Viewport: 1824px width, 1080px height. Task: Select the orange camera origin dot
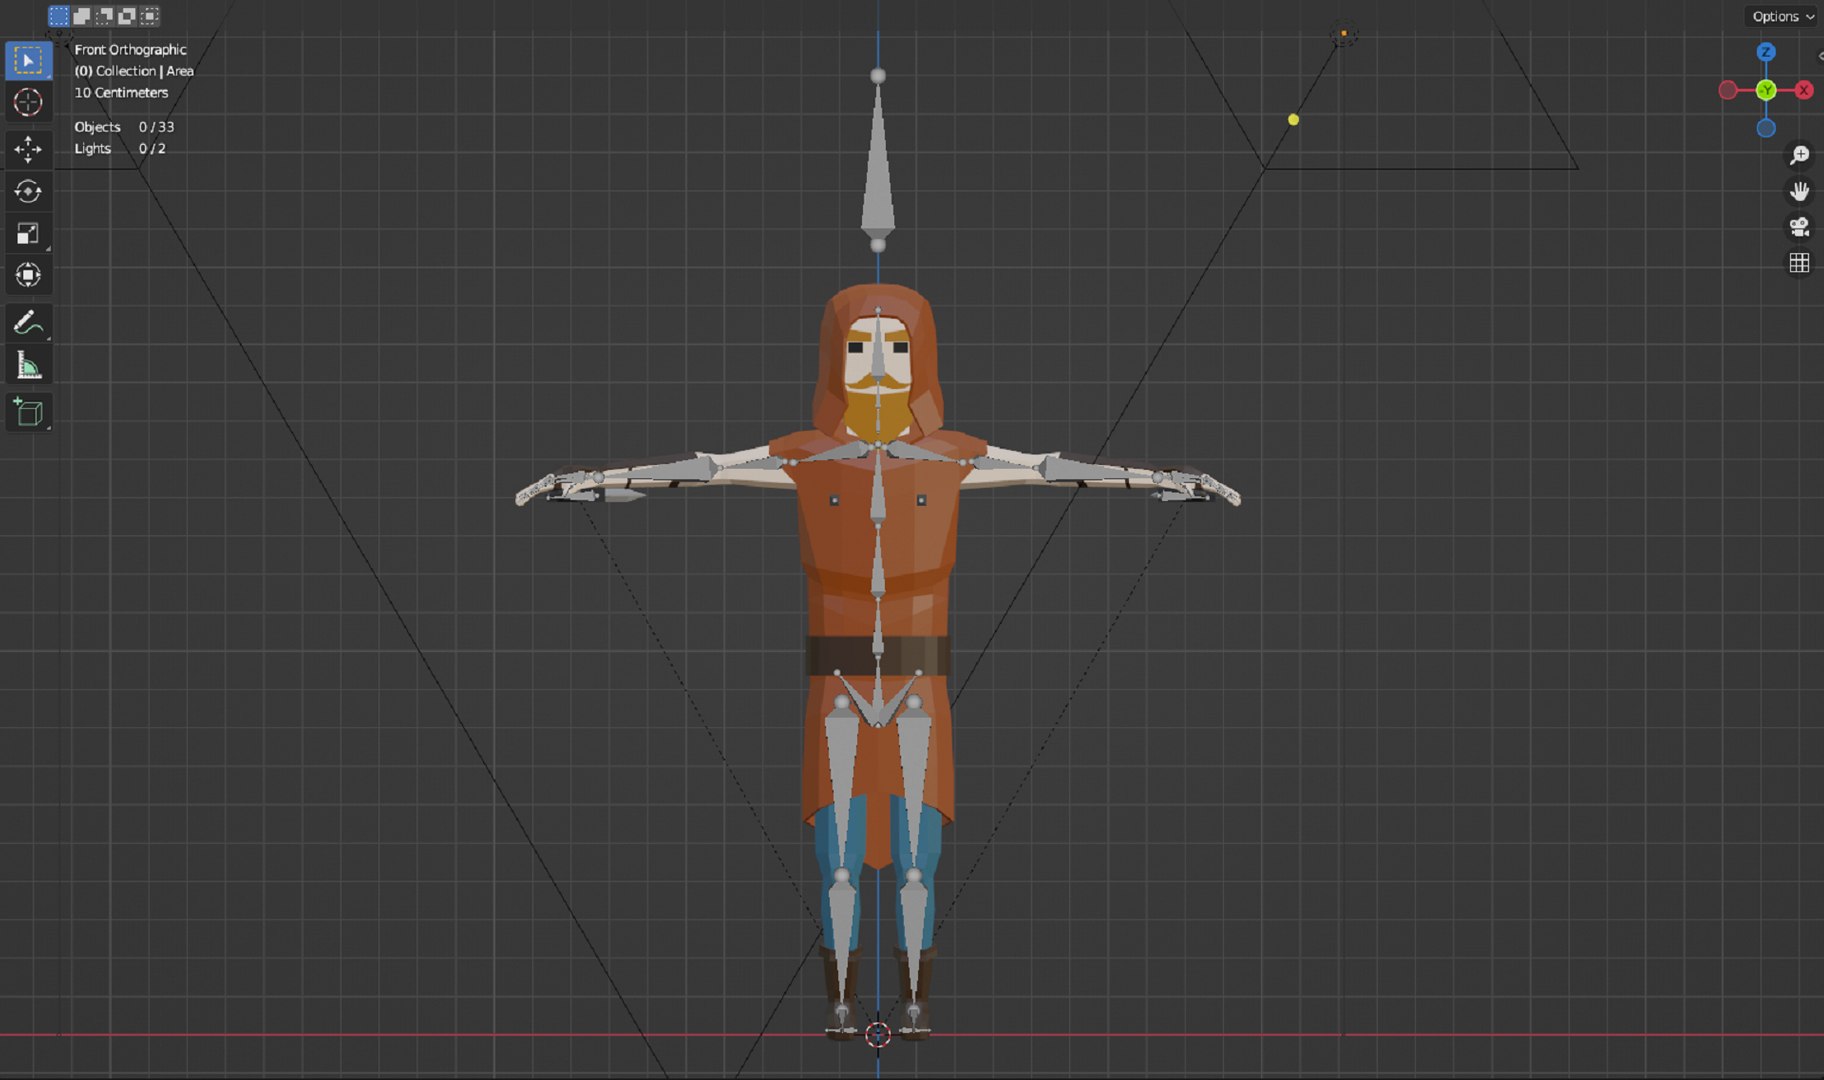point(1344,33)
